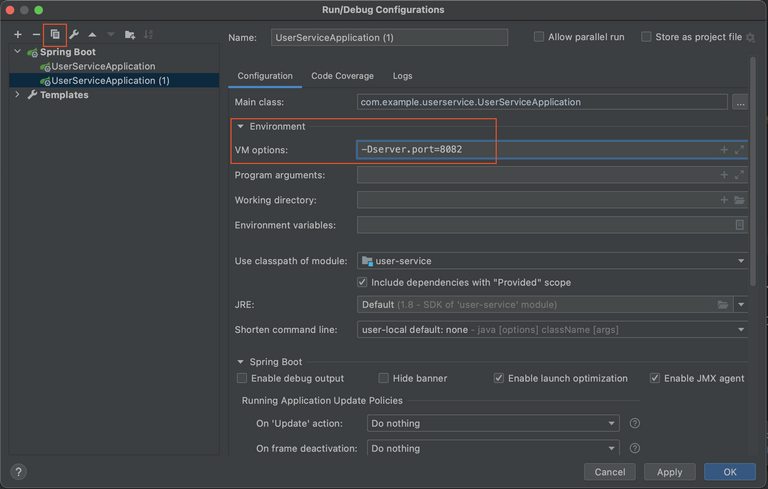Toggle the Enable JMX agent checkbox

click(654, 378)
